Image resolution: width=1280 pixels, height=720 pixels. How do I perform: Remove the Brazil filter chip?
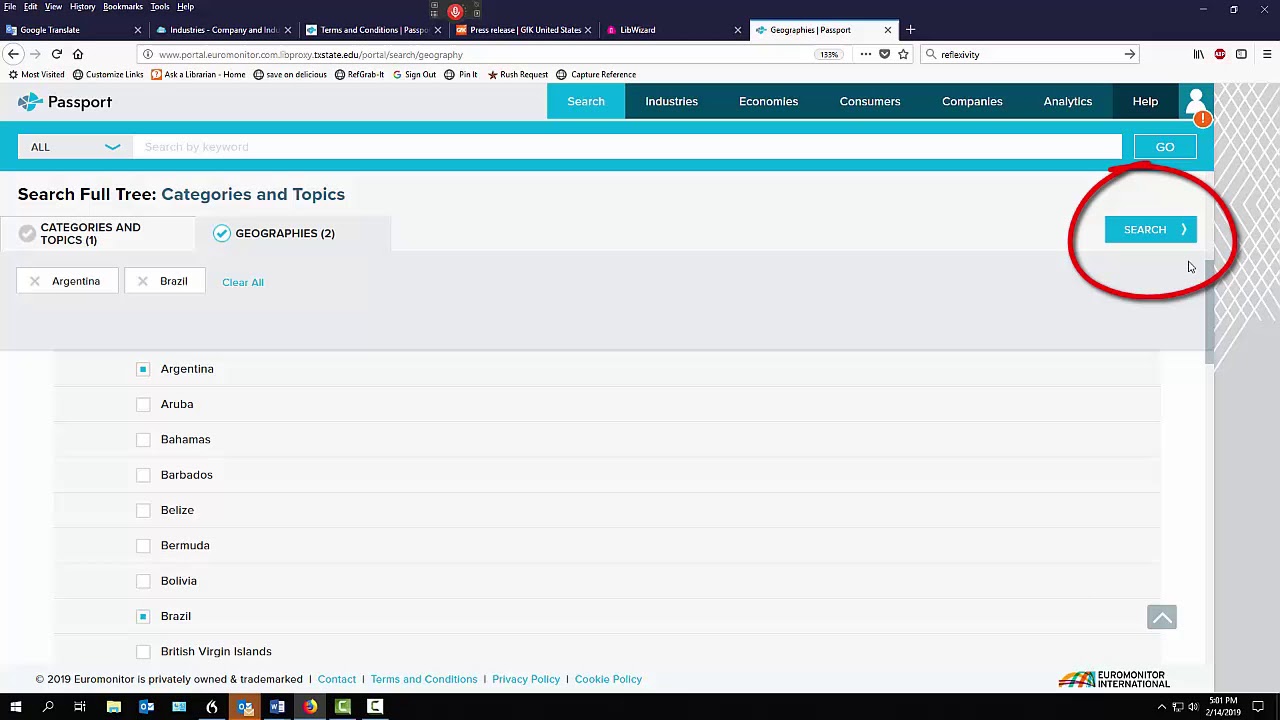[x=143, y=281]
